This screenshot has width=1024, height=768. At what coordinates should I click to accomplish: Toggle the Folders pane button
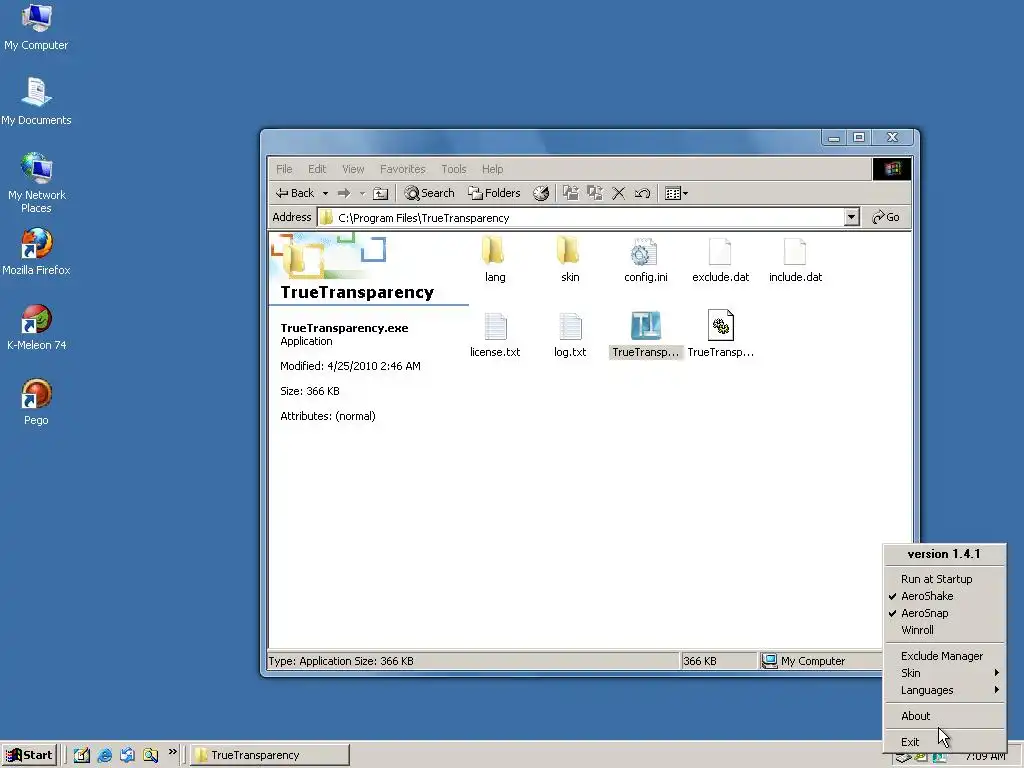tap(494, 193)
